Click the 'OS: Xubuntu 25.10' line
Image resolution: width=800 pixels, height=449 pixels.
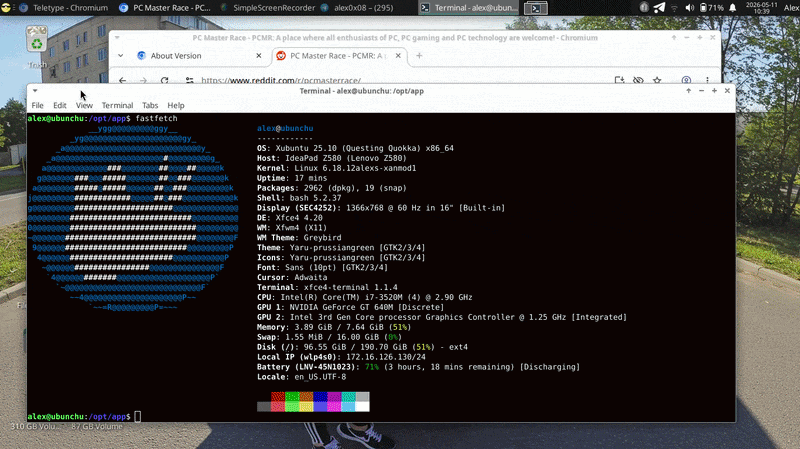click(x=356, y=148)
